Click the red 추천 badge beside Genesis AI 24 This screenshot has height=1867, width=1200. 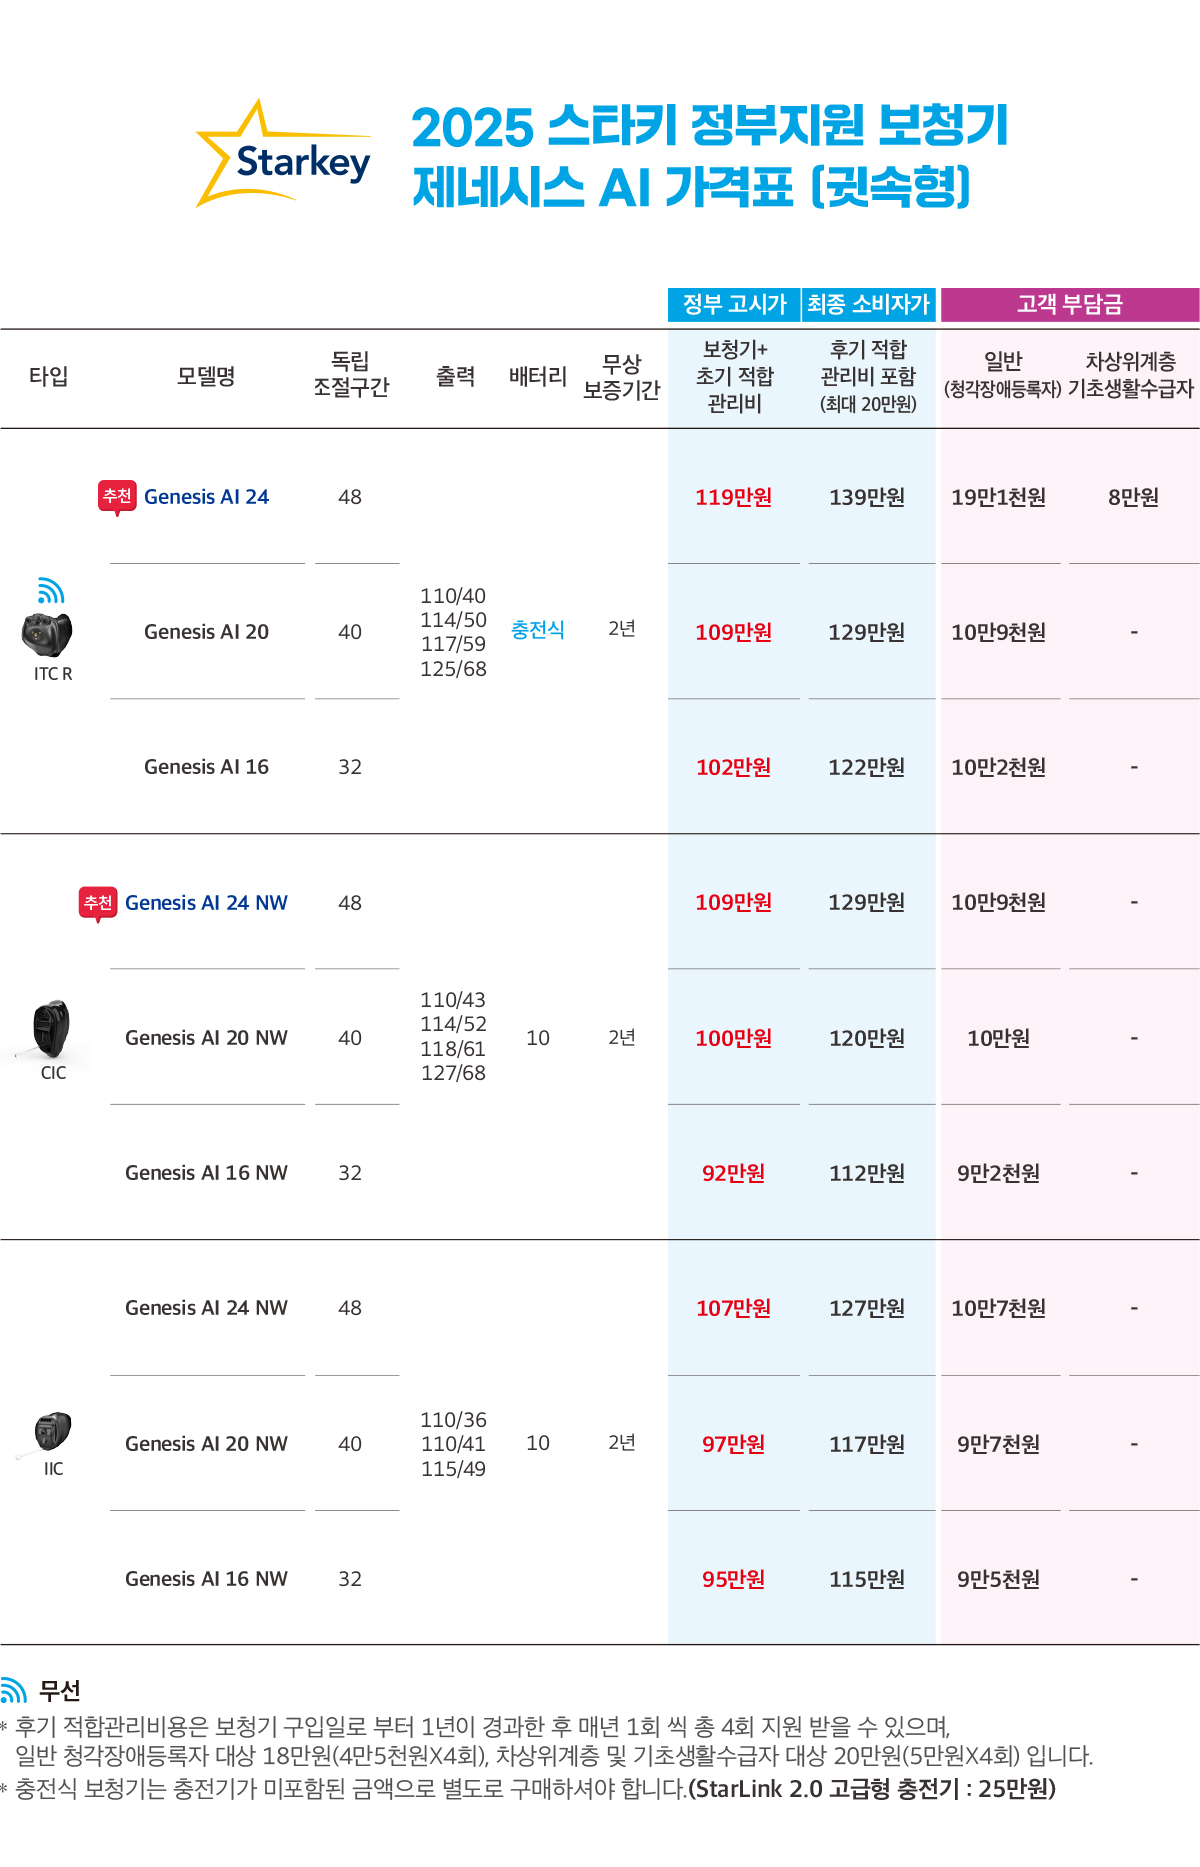(117, 496)
